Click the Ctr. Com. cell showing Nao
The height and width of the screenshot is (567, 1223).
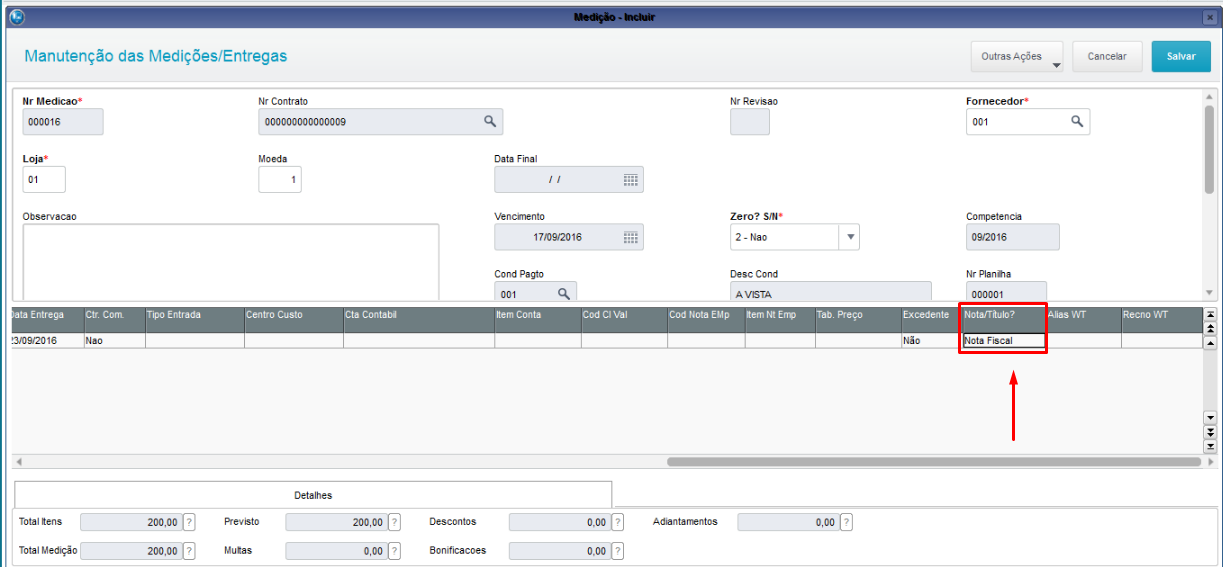point(114,341)
